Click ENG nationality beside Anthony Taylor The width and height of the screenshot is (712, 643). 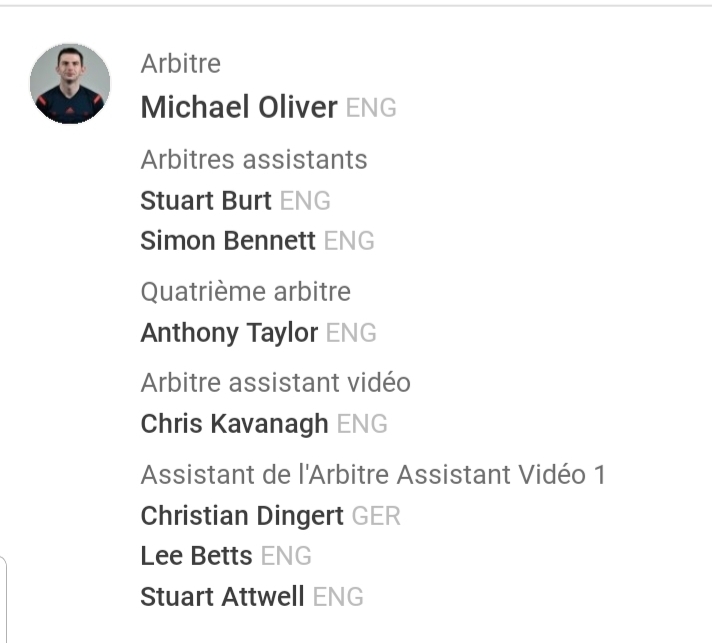tap(351, 333)
